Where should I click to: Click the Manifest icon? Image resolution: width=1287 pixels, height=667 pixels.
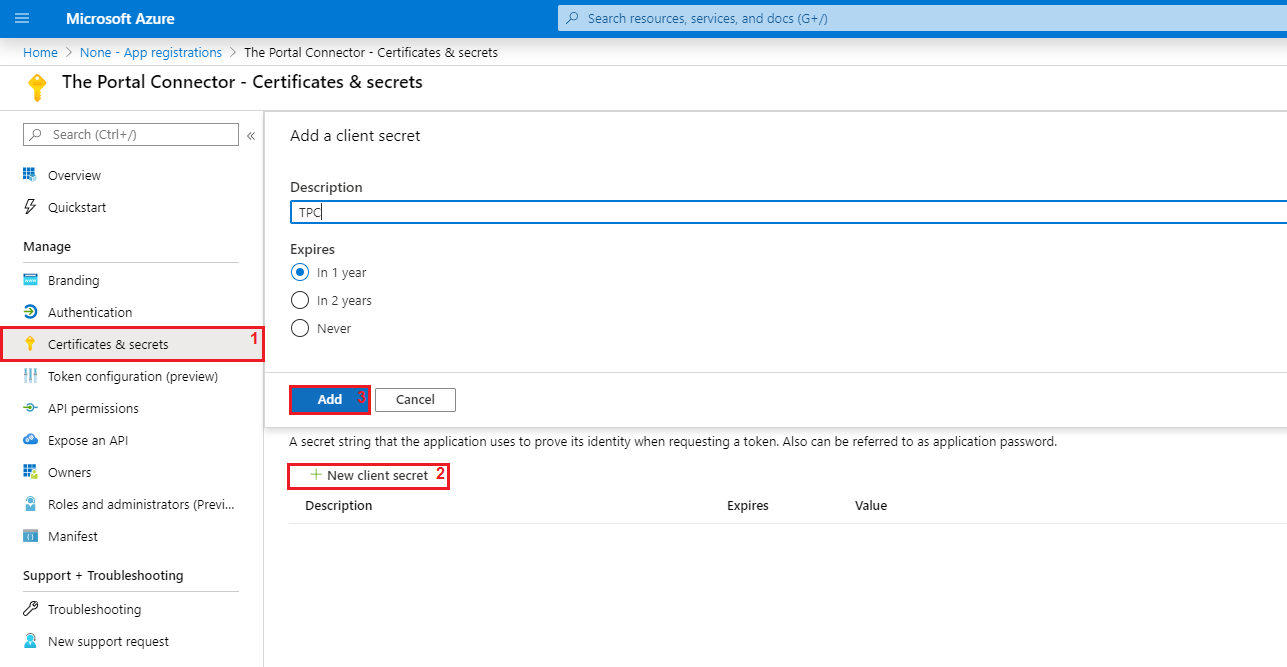30,536
